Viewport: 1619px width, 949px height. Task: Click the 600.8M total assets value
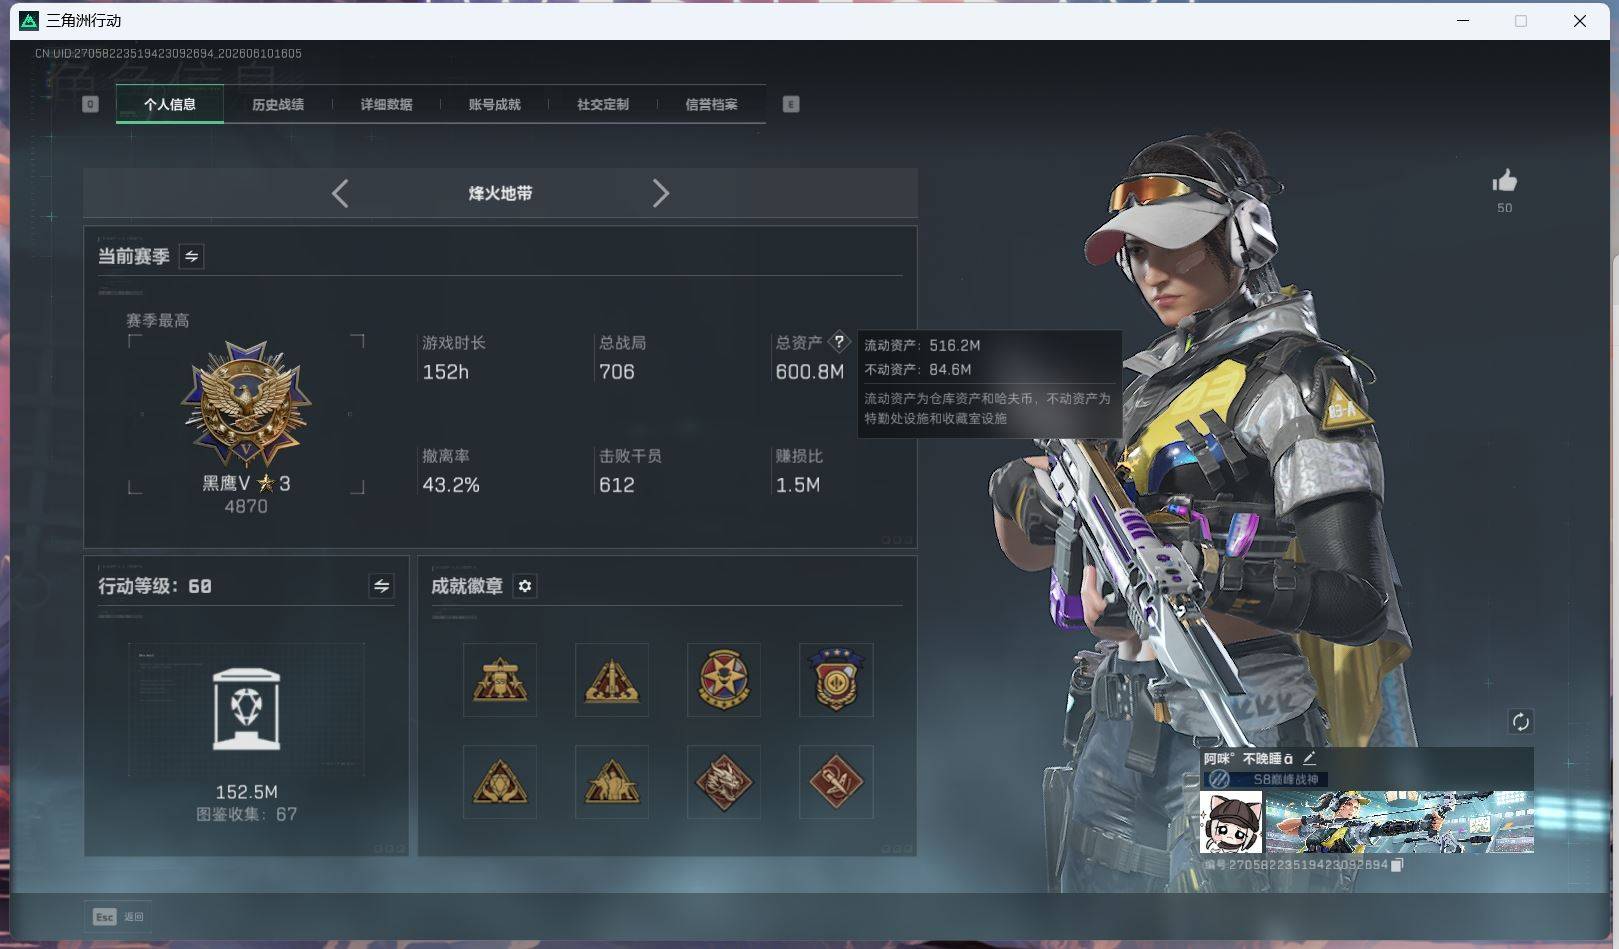click(x=809, y=372)
